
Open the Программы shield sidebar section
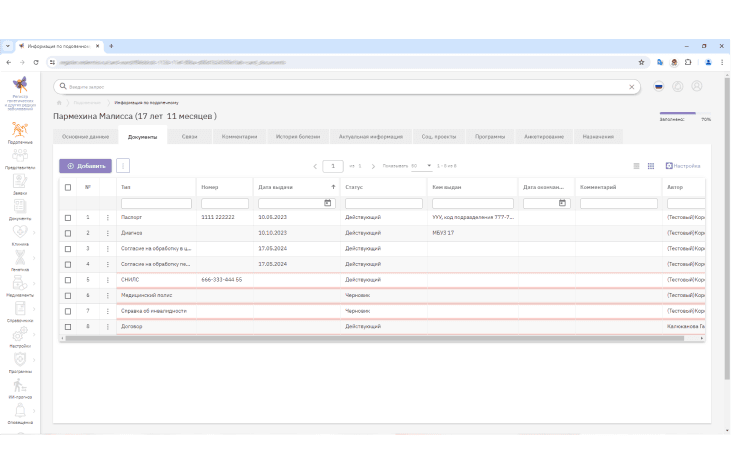click(x=20, y=363)
